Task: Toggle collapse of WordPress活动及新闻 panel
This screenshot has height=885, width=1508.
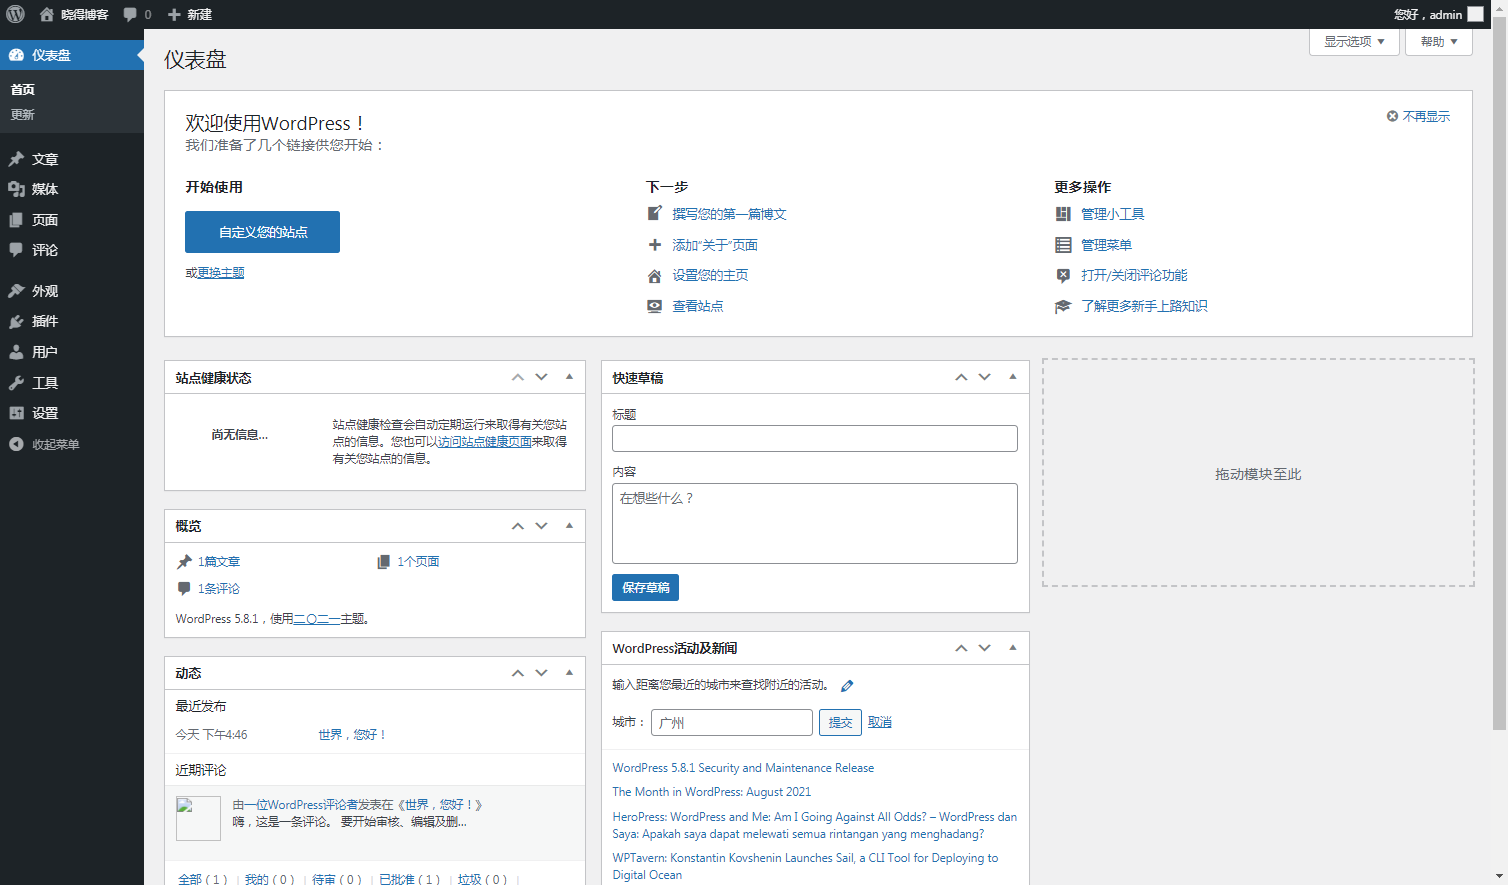Action: (x=1012, y=648)
